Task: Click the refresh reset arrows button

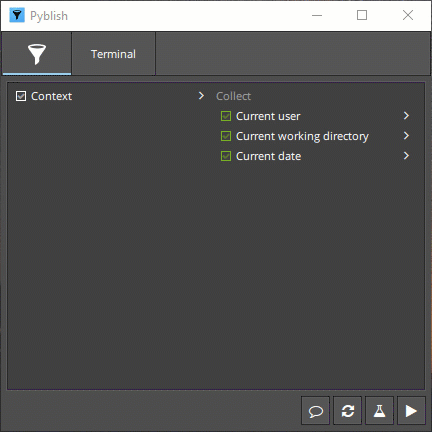Action: pos(347,411)
